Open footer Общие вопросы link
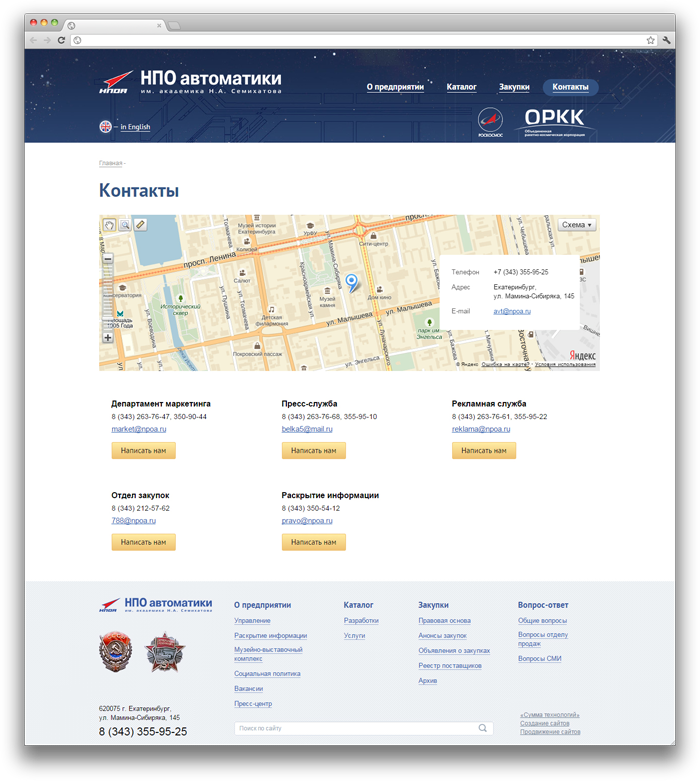This screenshot has height=781, width=700. tap(542, 621)
